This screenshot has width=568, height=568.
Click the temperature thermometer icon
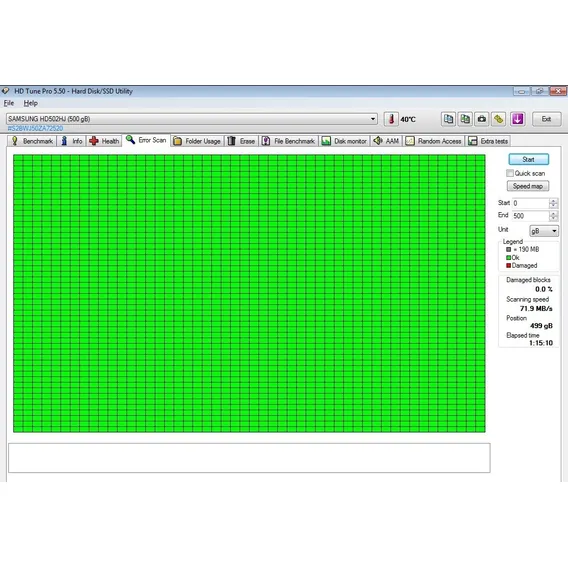pyautogui.click(x=391, y=119)
